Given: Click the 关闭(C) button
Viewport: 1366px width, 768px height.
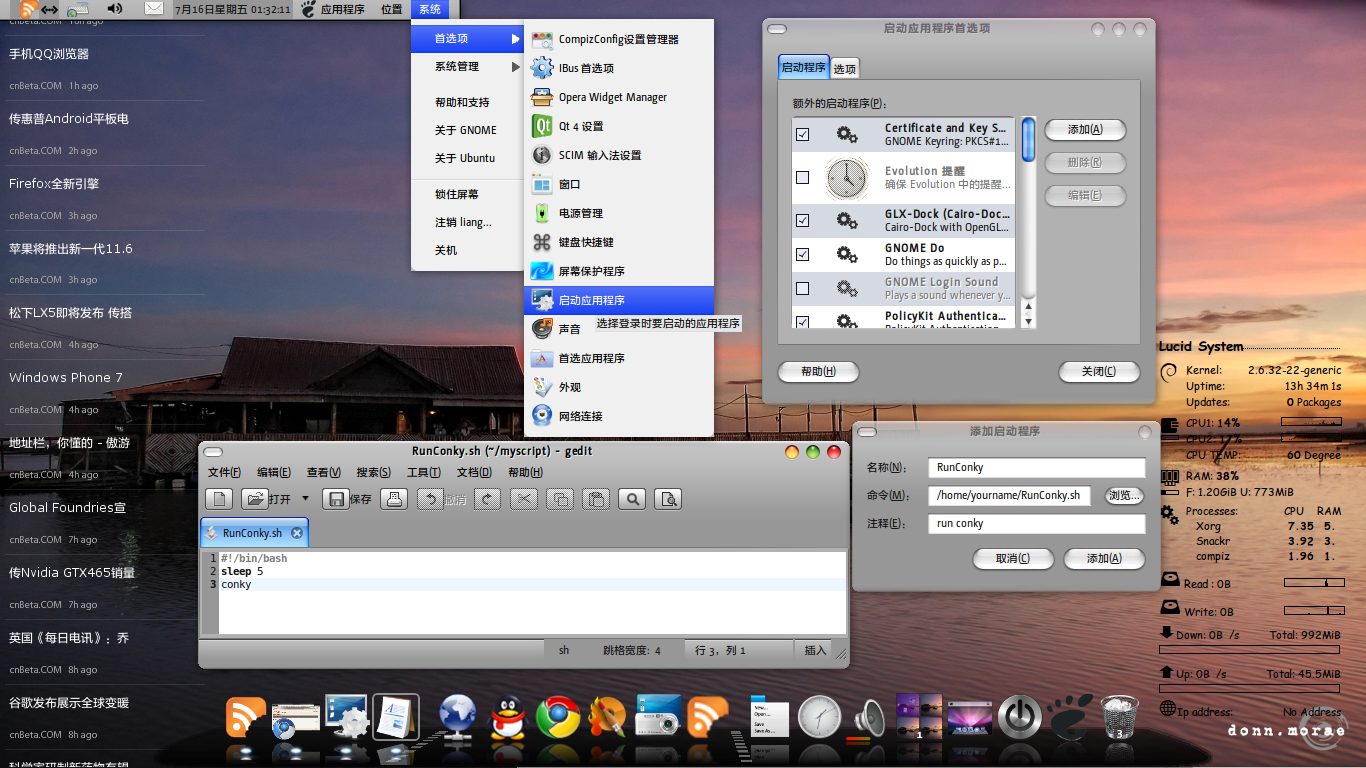Looking at the screenshot, I should [1099, 371].
